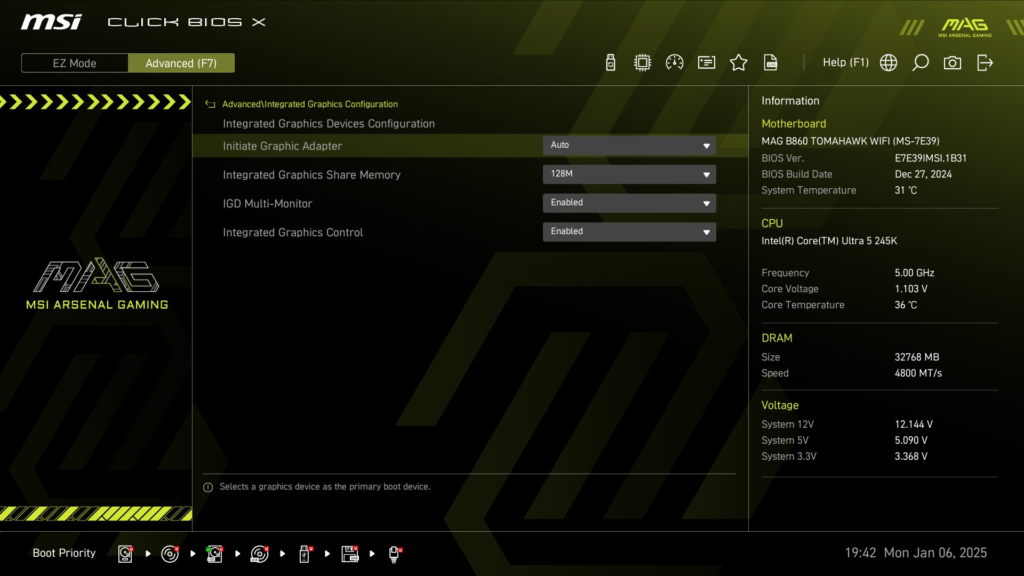Switch to EZ Mode tab

pyautogui.click(x=73, y=62)
